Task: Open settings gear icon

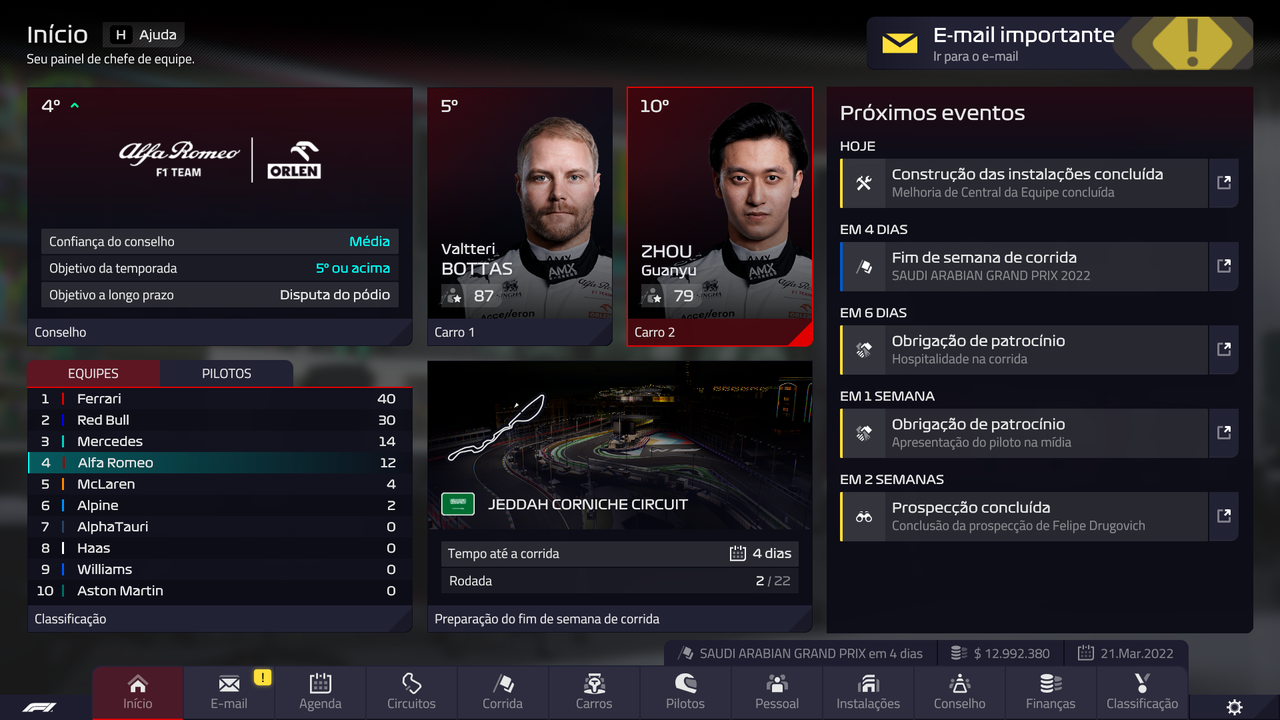Action: pos(1235,707)
